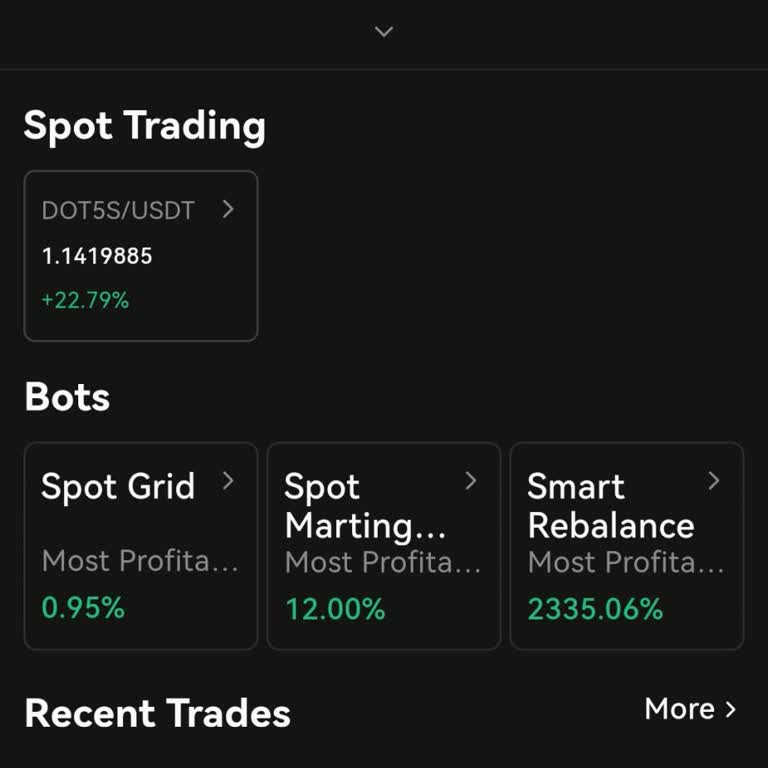The width and height of the screenshot is (768, 768).
Task: Tap the Spot Trading section heading
Action: [144, 127]
